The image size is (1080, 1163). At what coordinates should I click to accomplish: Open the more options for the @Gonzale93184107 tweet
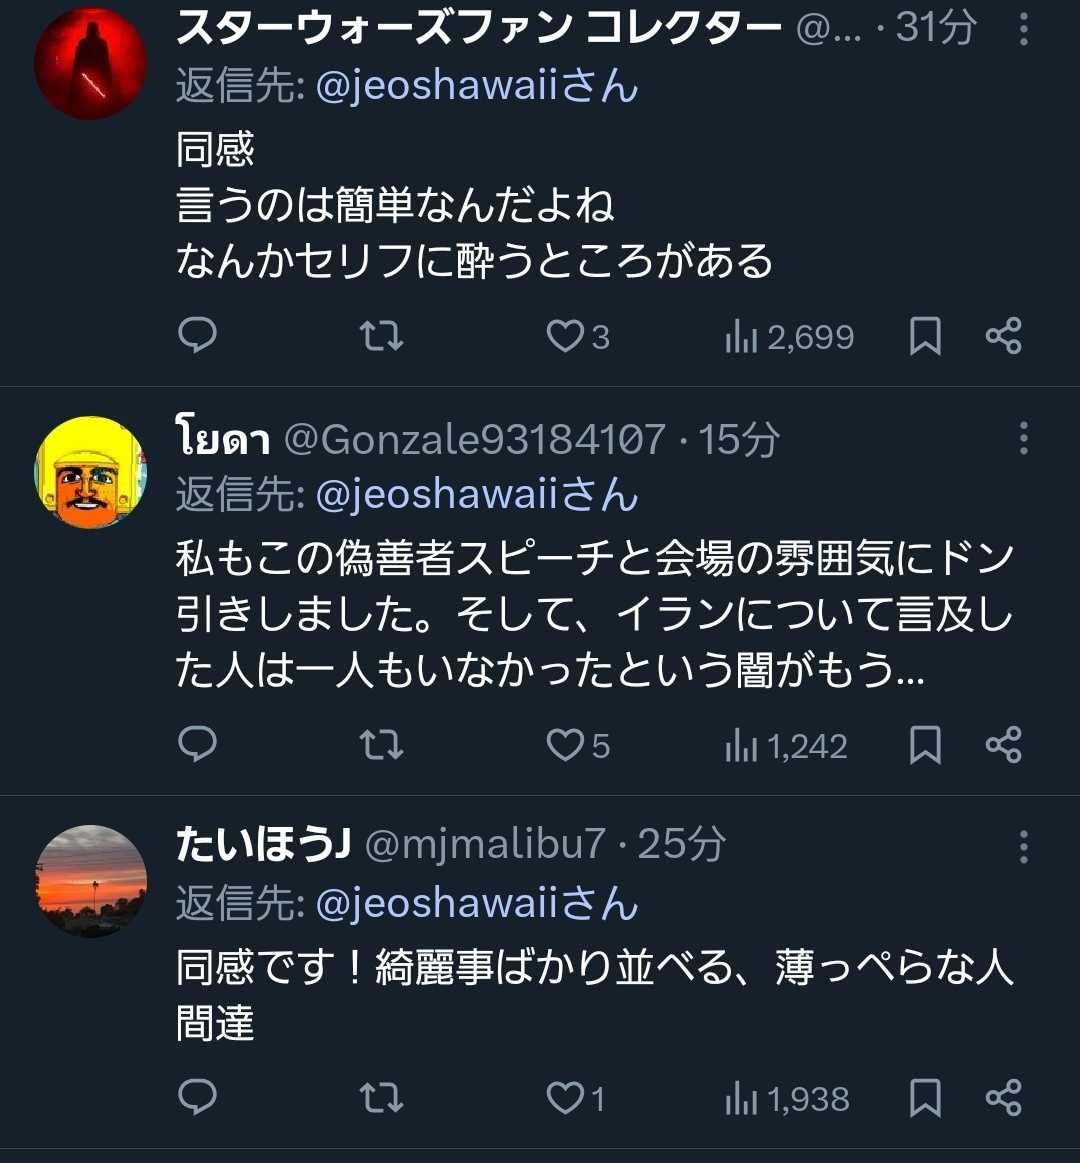click(1023, 439)
